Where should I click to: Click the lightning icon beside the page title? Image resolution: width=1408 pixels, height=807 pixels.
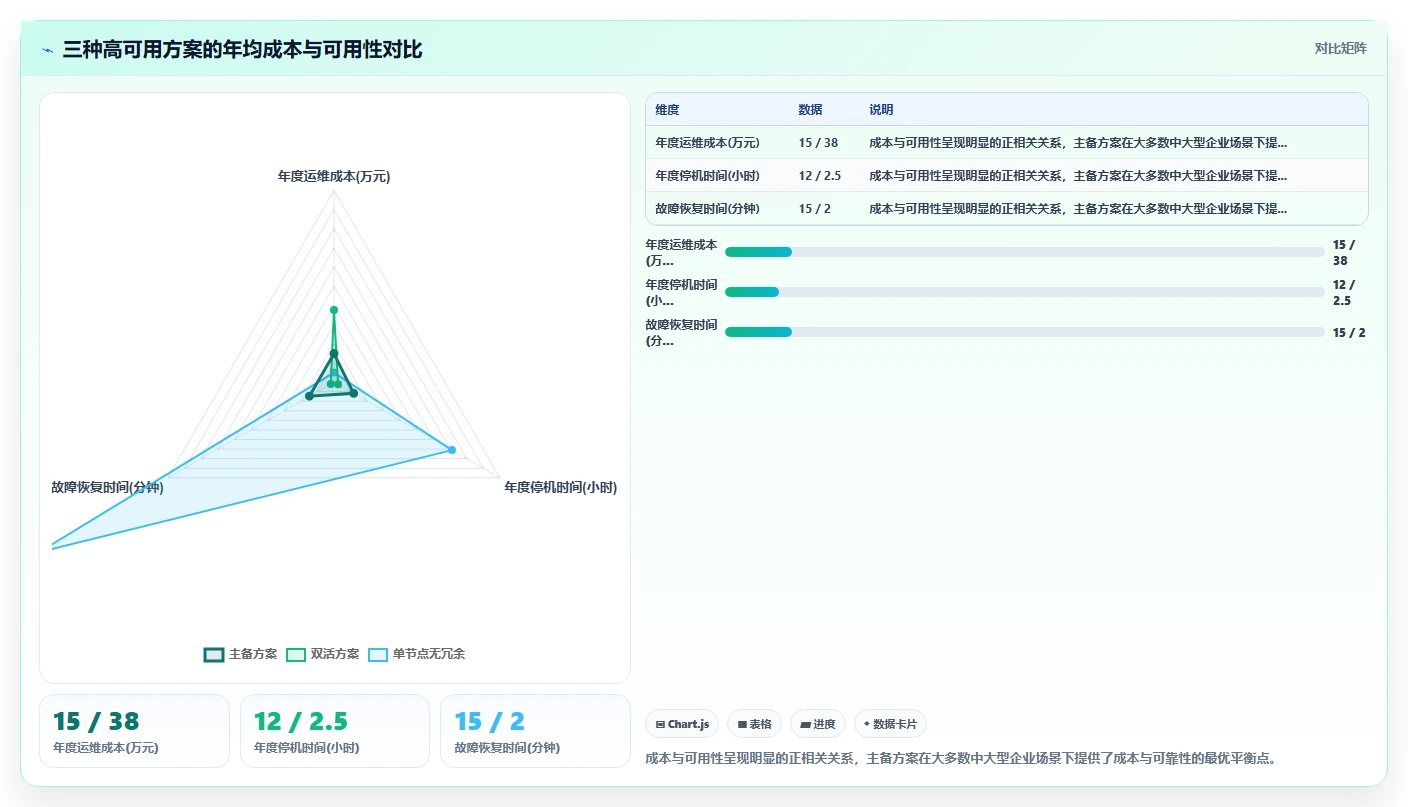48,50
